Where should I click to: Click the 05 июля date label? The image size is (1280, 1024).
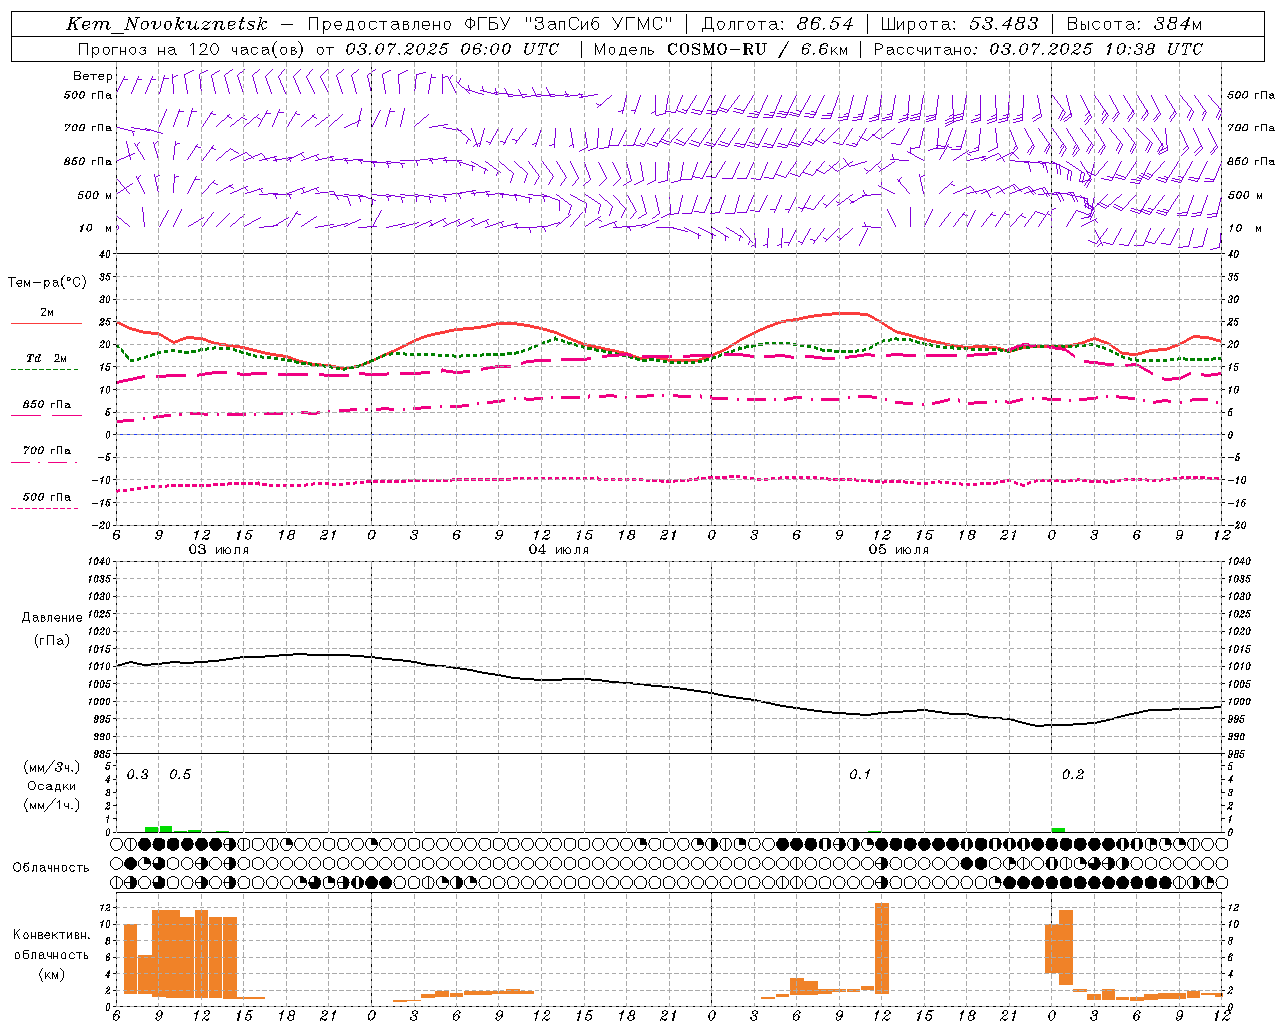899,550
